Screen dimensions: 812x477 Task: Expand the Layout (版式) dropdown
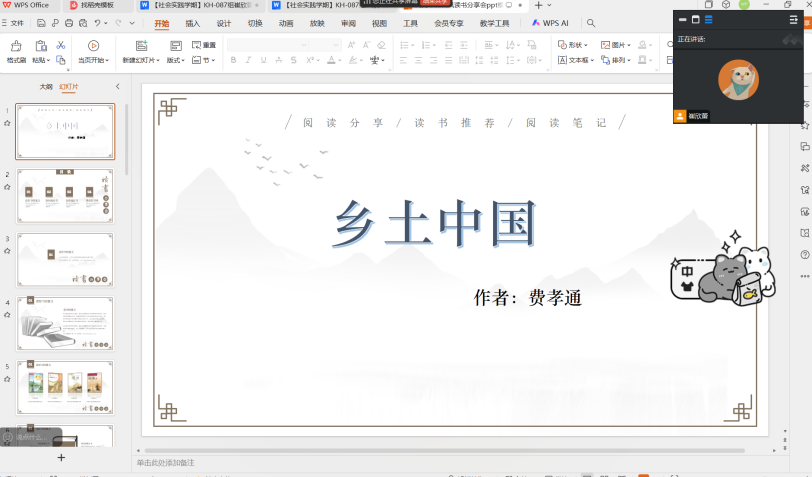coord(175,60)
